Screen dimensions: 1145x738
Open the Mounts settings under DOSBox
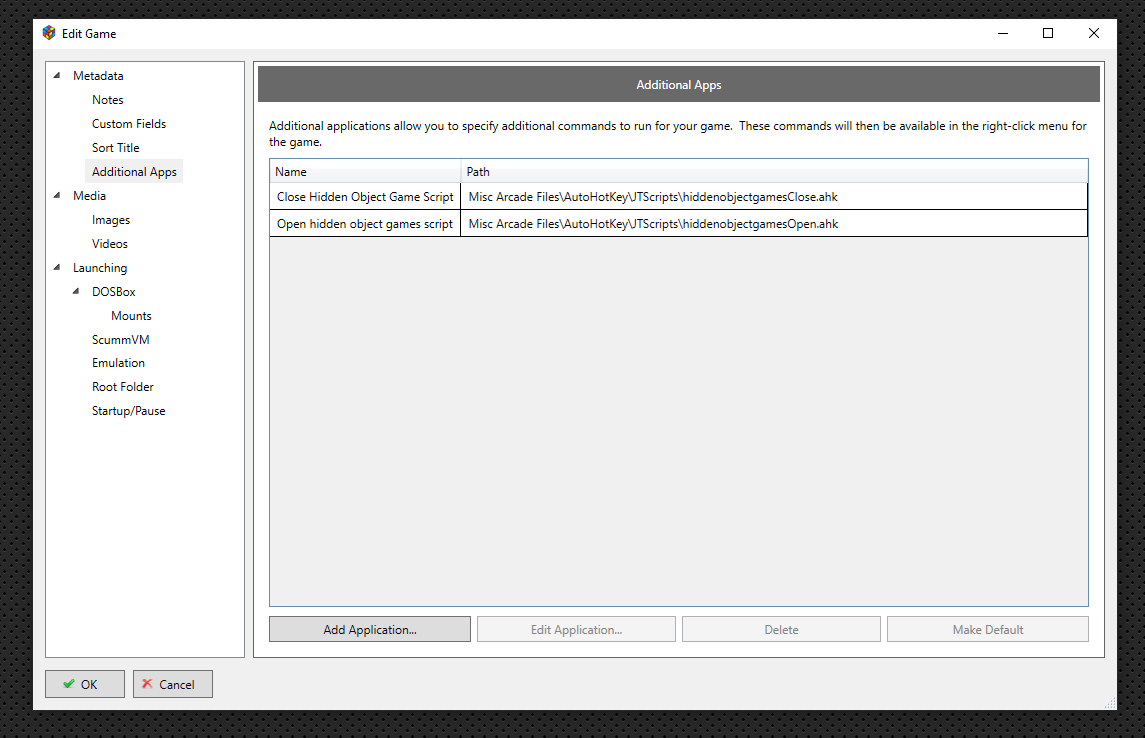[131, 316]
